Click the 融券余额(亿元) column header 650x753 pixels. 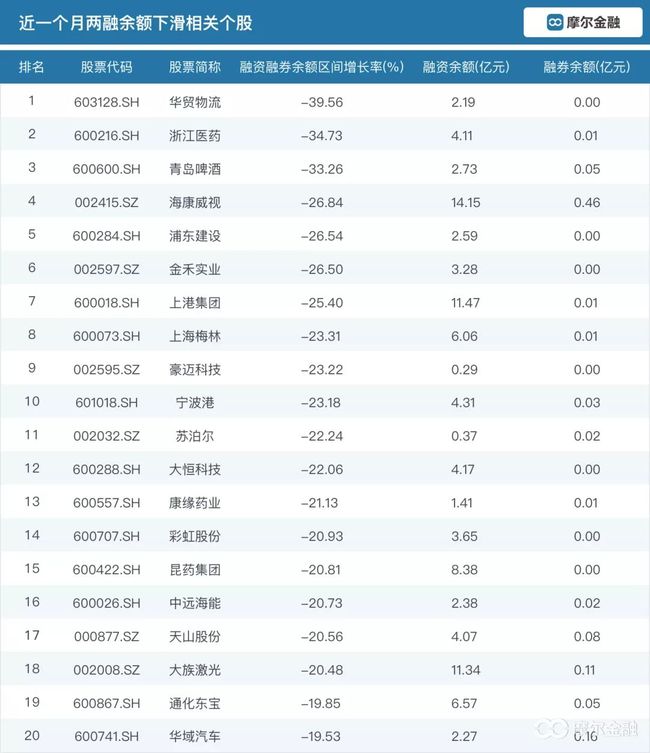(x=587, y=67)
